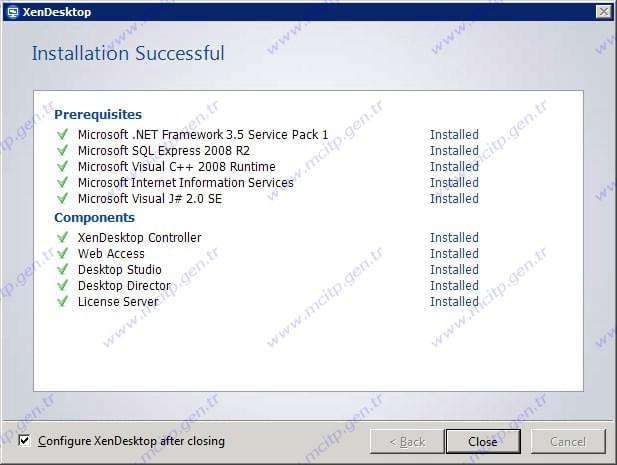Click the XenDesktop title bar icon
This screenshot has height=465, width=617.
click(13, 12)
